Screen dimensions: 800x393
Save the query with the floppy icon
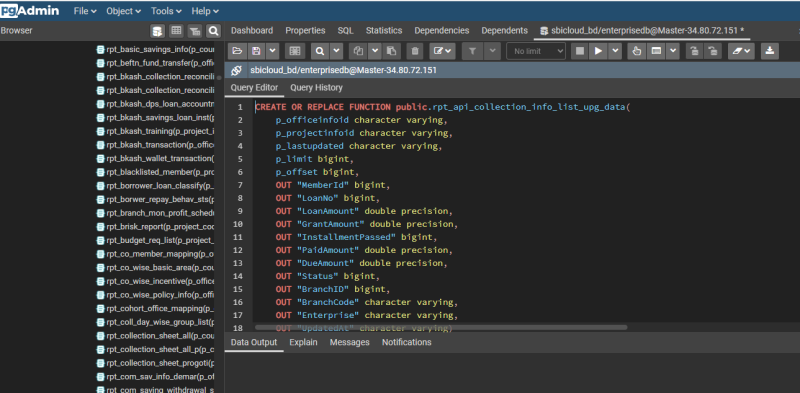[256, 51]
